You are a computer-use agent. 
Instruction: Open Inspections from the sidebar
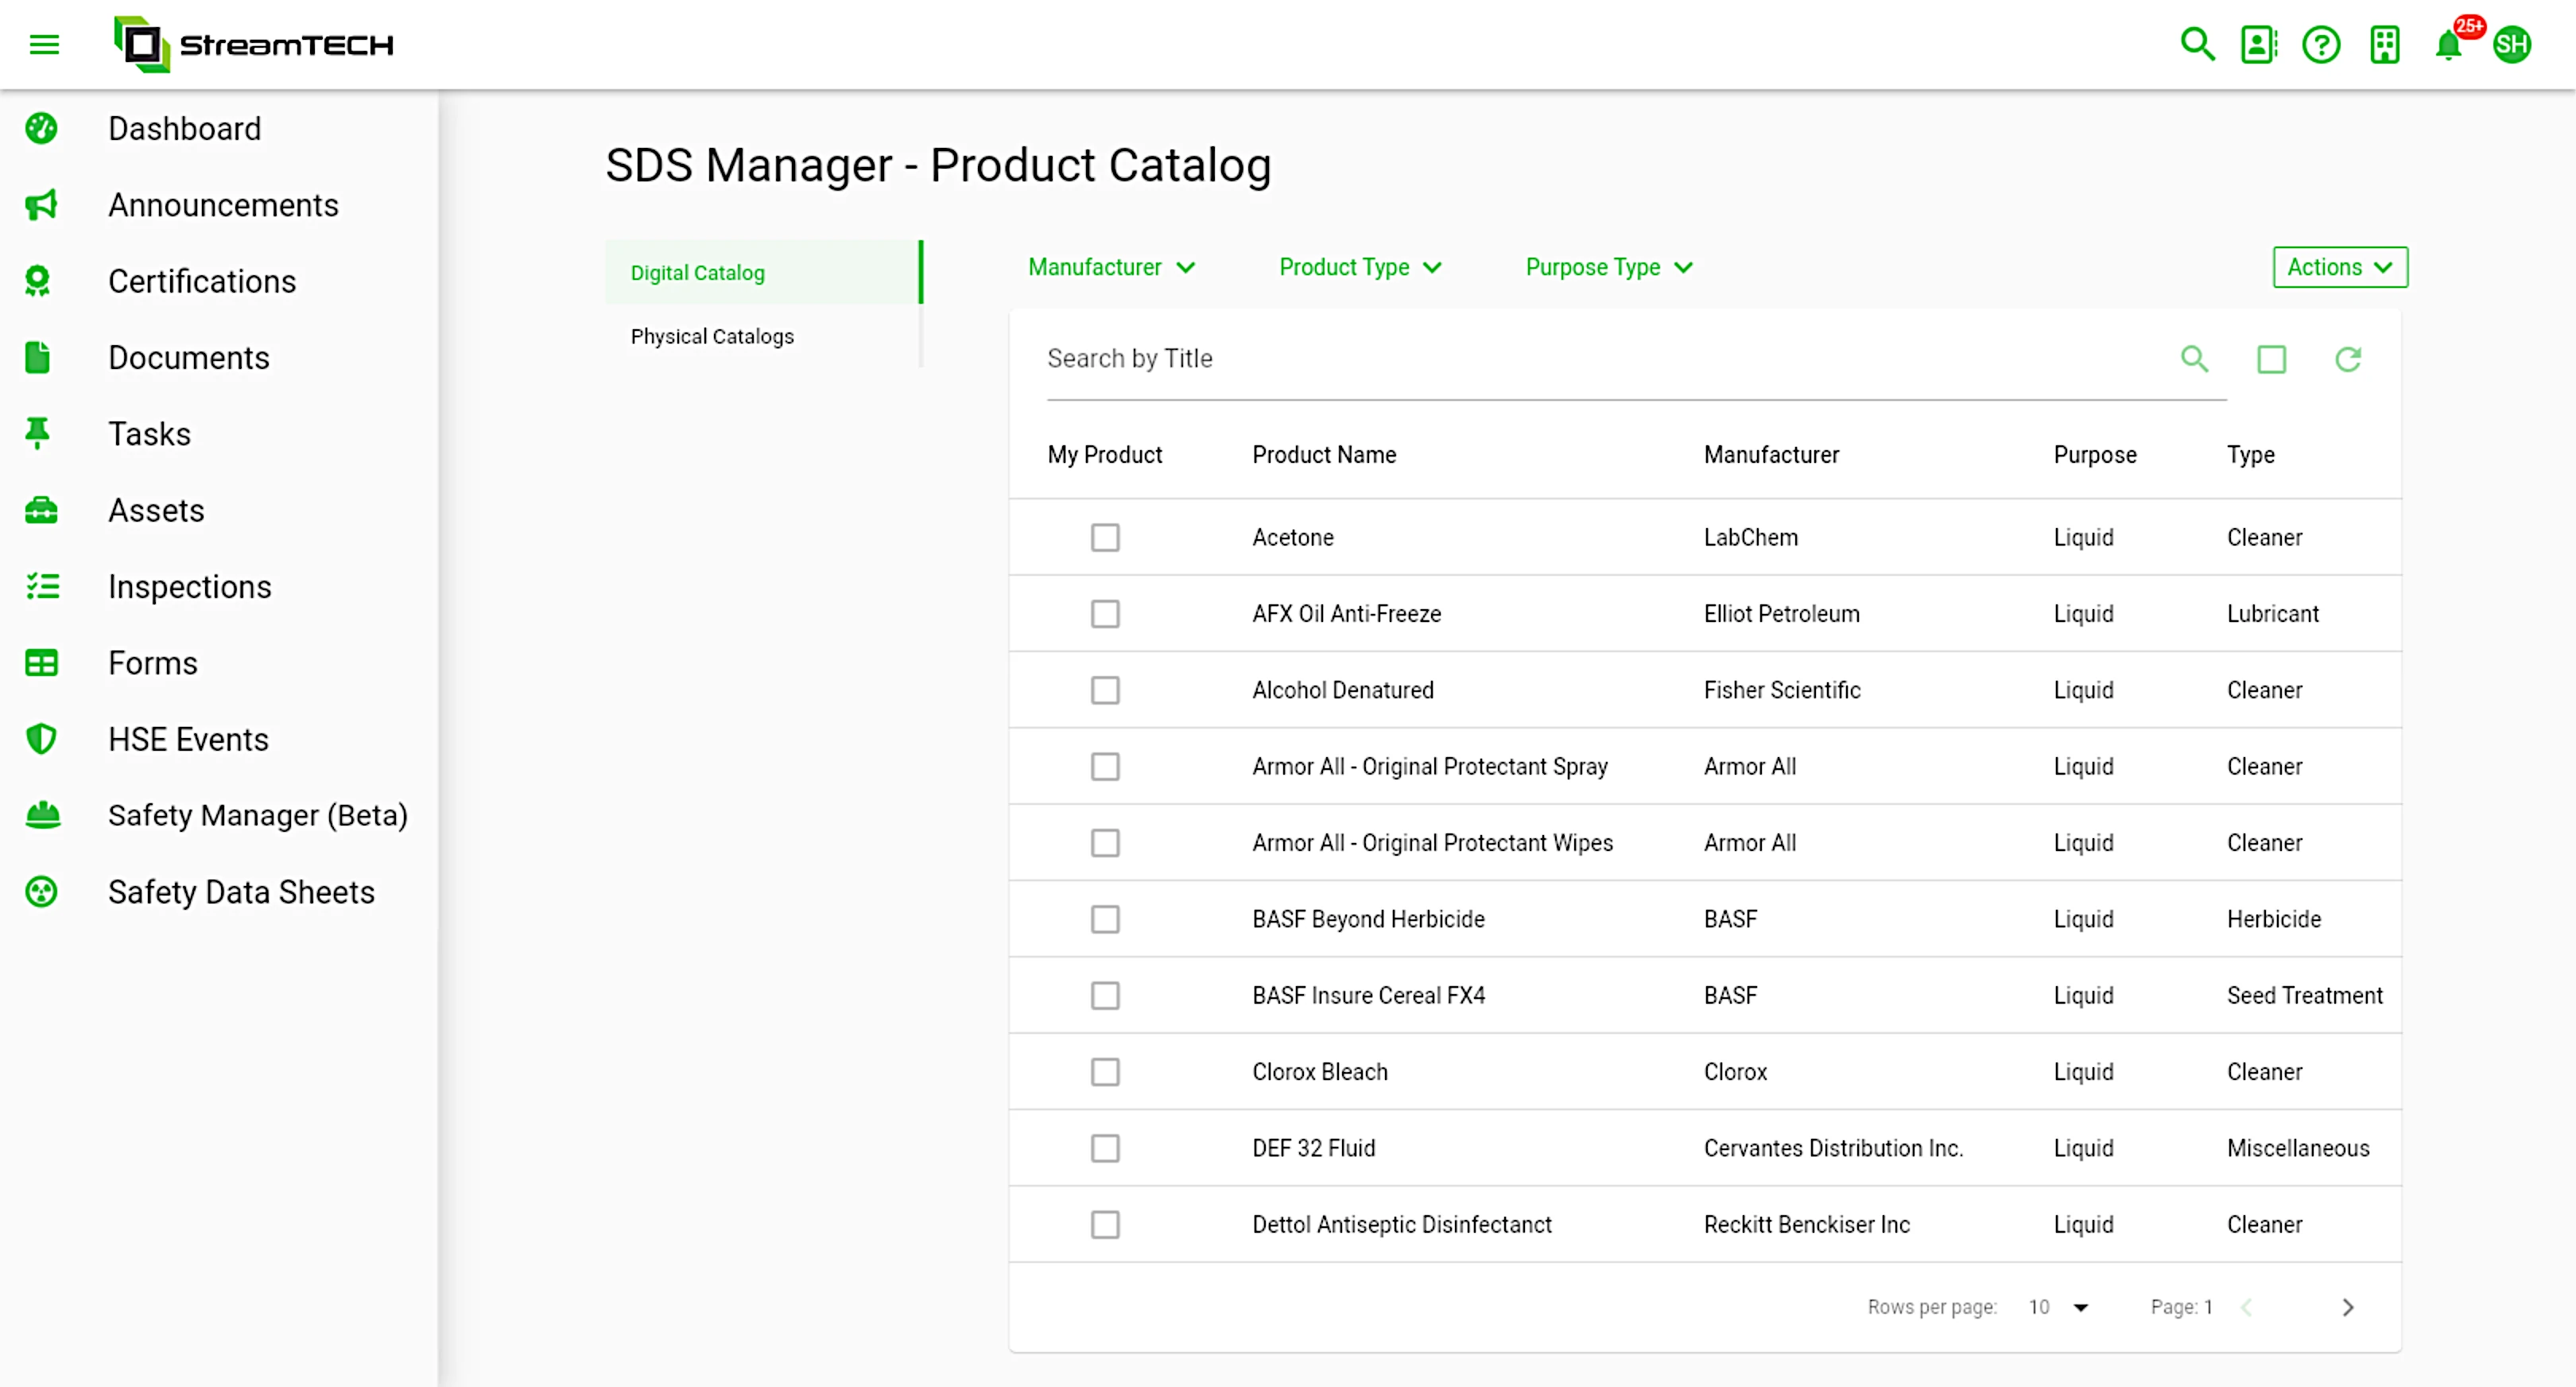190,586
